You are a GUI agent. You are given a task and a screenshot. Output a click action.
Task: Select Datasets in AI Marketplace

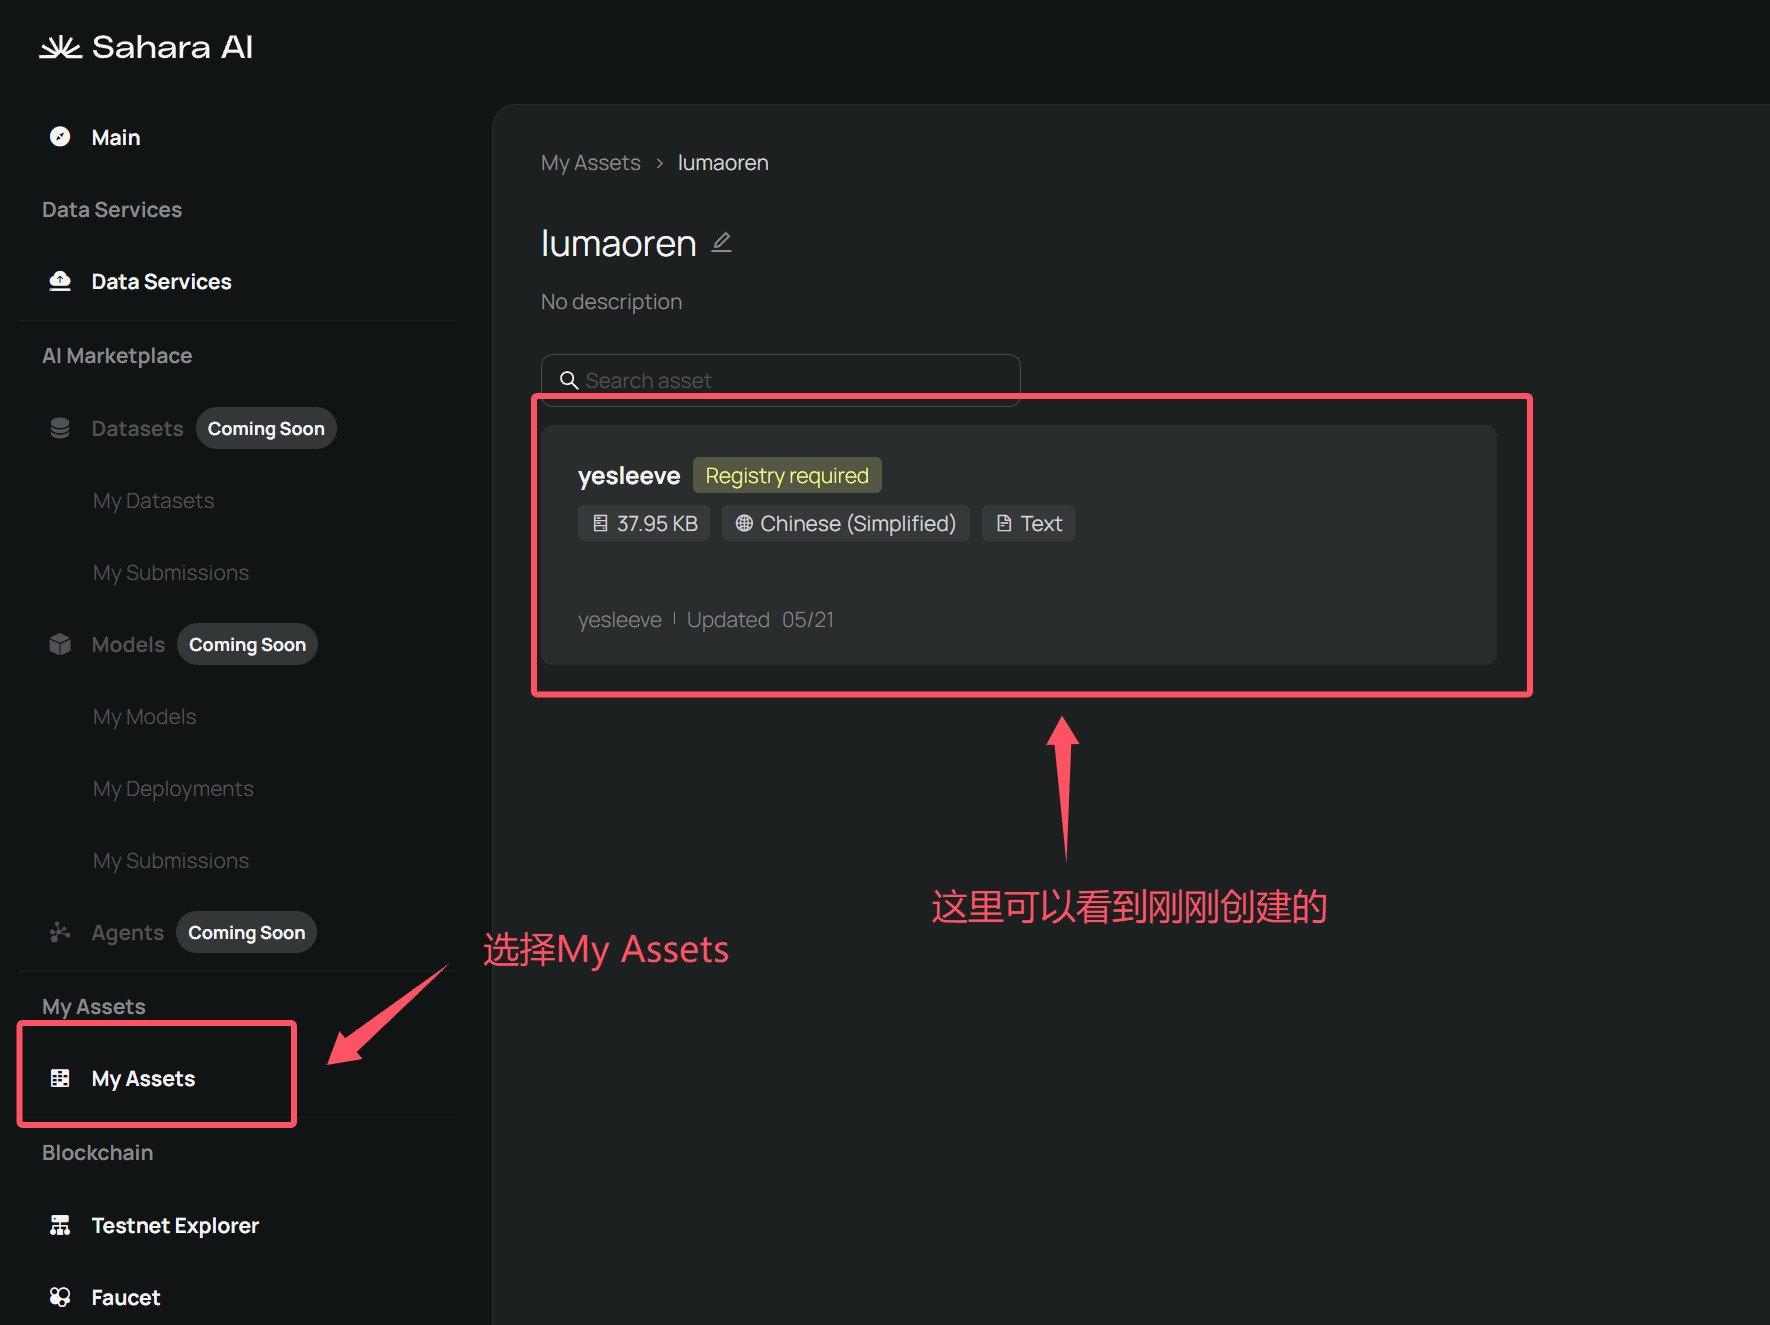pos(137,428)
